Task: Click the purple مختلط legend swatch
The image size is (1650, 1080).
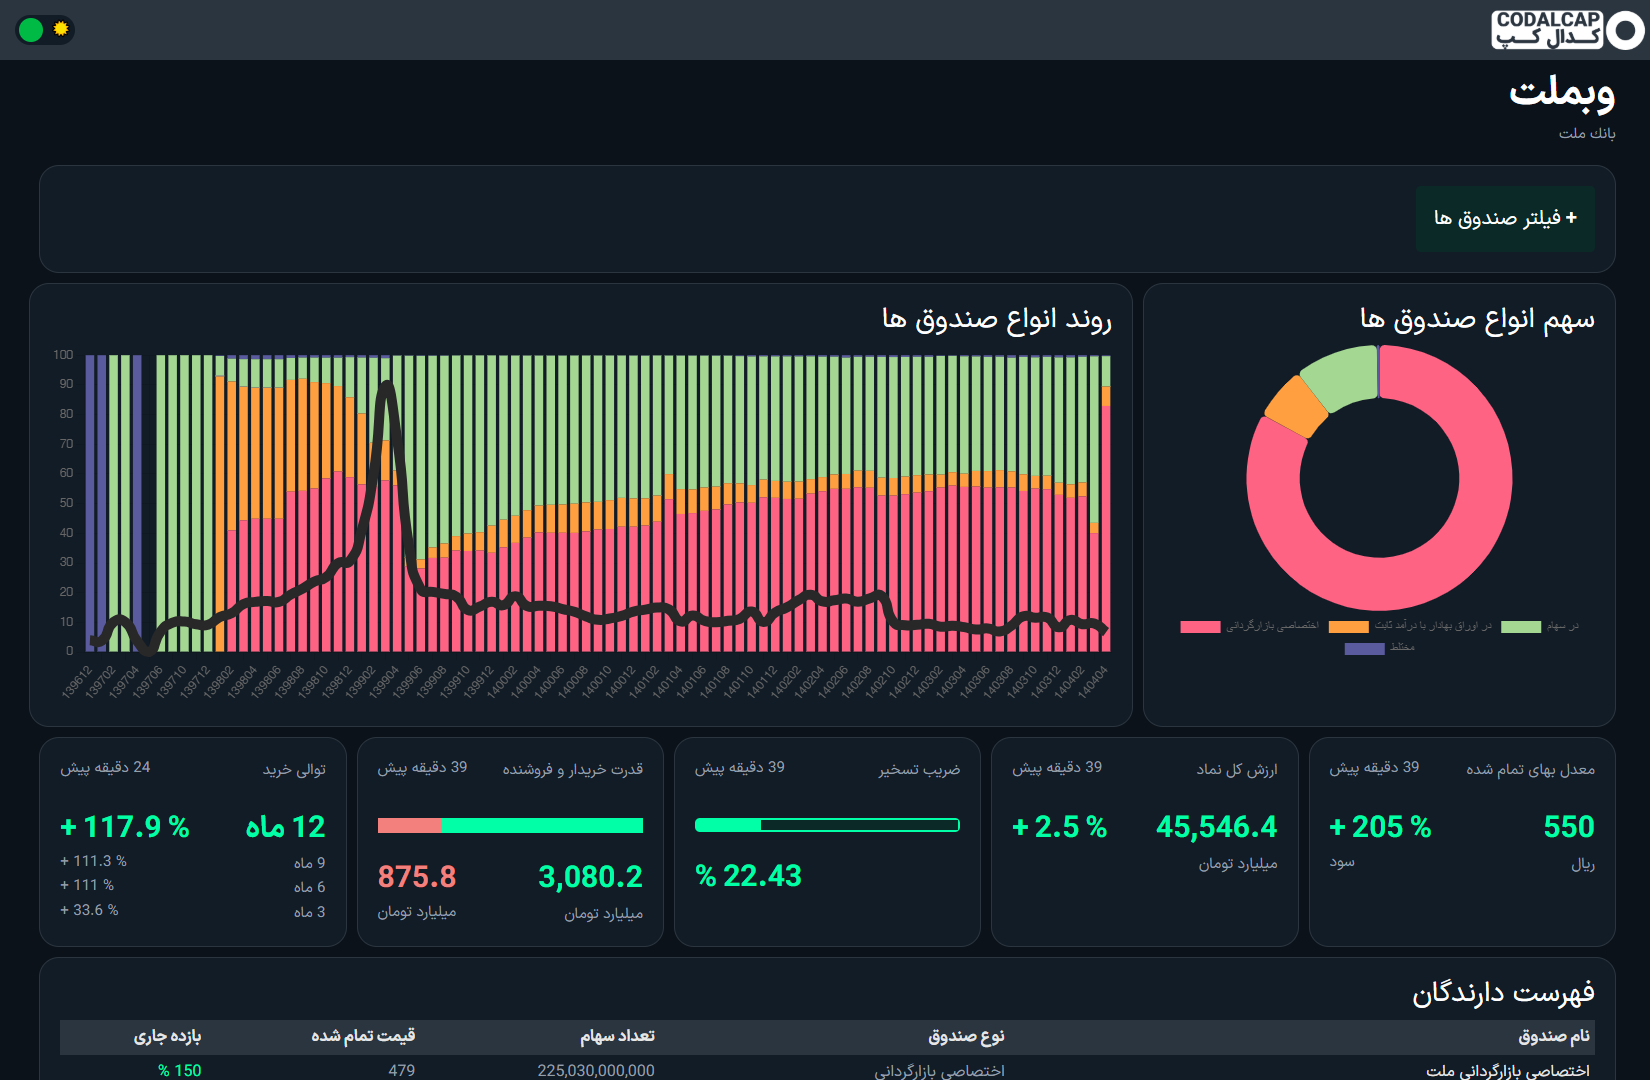Action: coord(1364,649)
